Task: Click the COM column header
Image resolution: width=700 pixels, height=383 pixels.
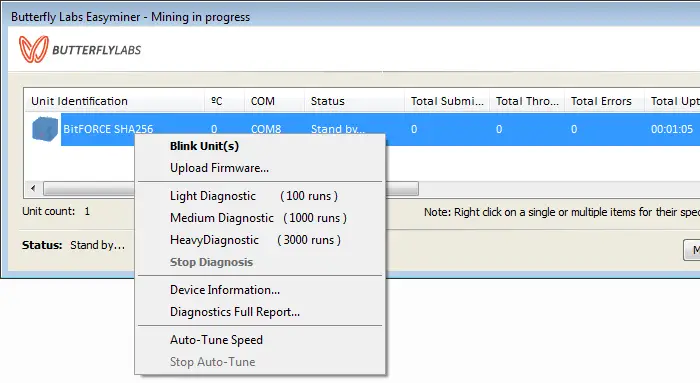Action: click(275, 101)
